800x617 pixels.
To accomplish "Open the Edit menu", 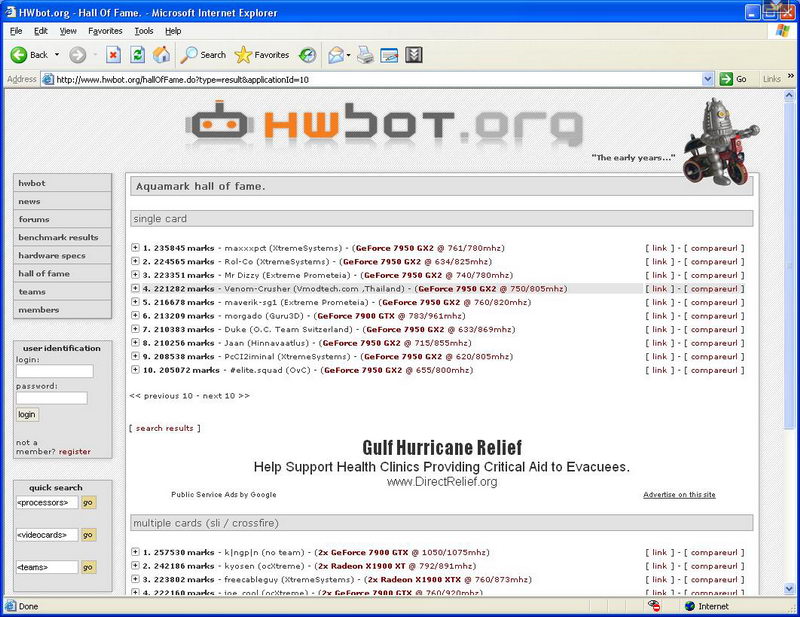I will (x=40, y=31).
